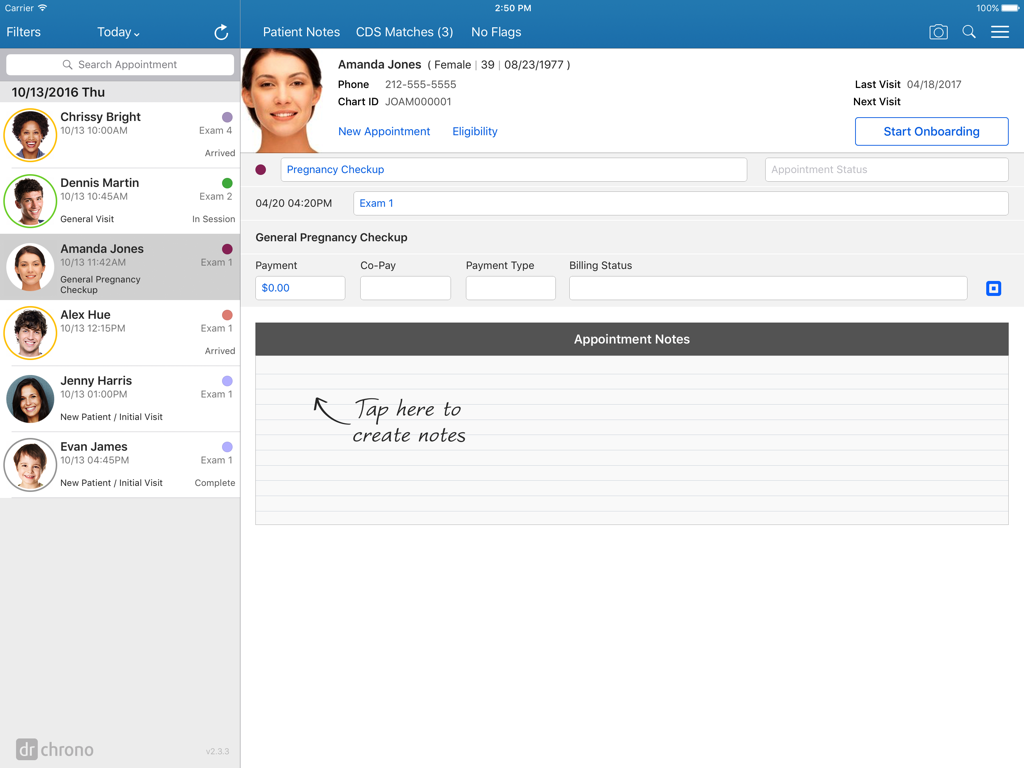The image size is (1024, 768).
Task: Refresh the appointment list
Action: (x=221, y=31)
